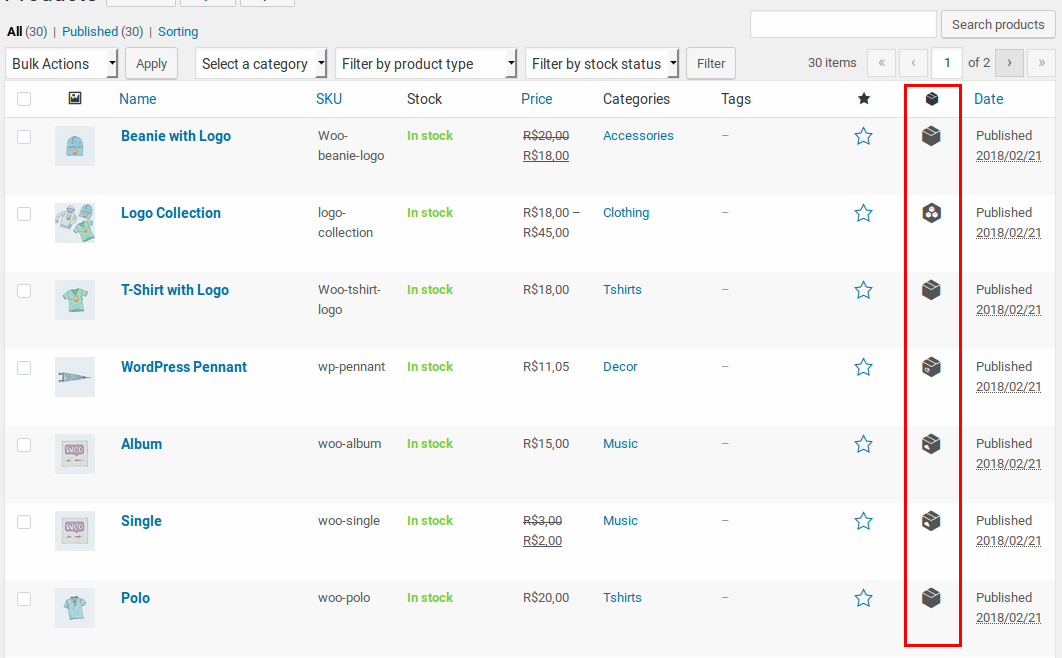Show All products view
Viewport: 1062px width, 658px height.
[x=14, y=31]
